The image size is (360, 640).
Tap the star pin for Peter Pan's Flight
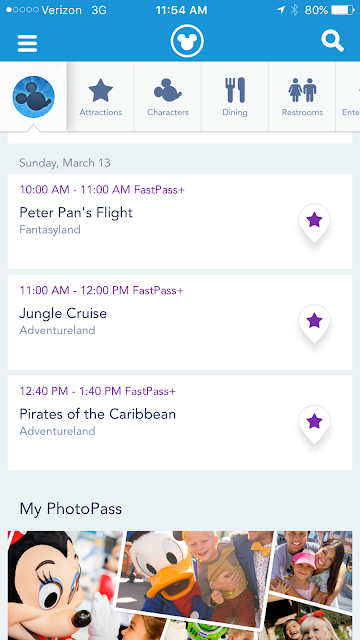(x=314, y=222)
